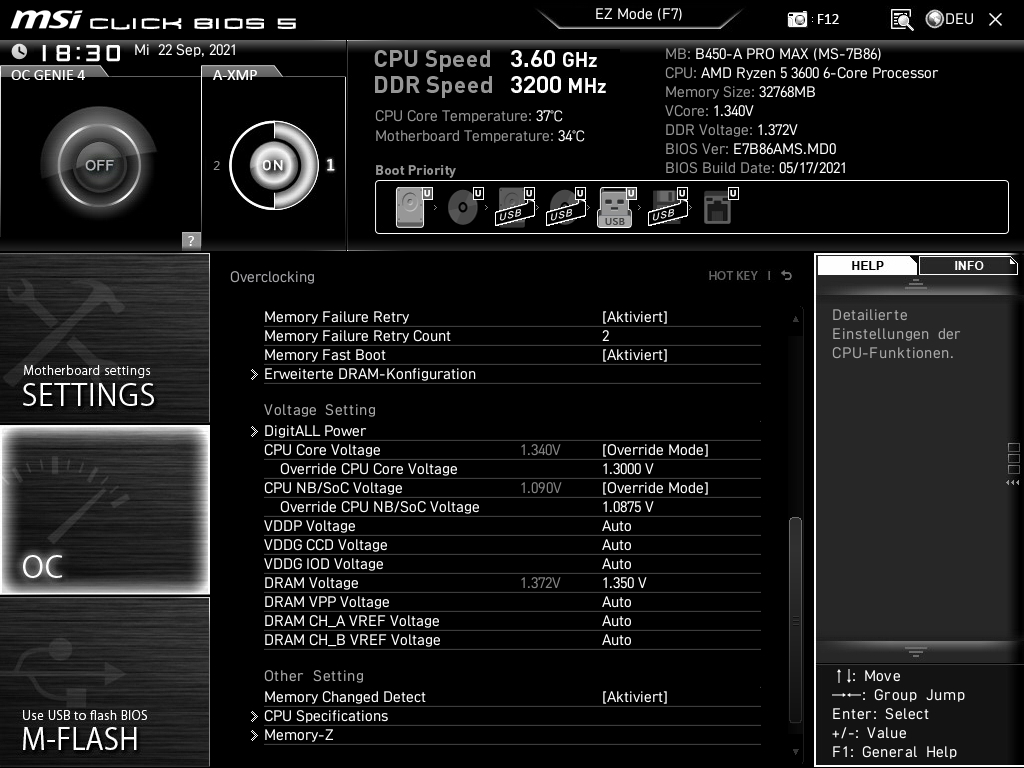Turn on the OC GENIE 4 knob
Image resolution: width=1024 pixels, height=768 pixels.
coord(100,164)
